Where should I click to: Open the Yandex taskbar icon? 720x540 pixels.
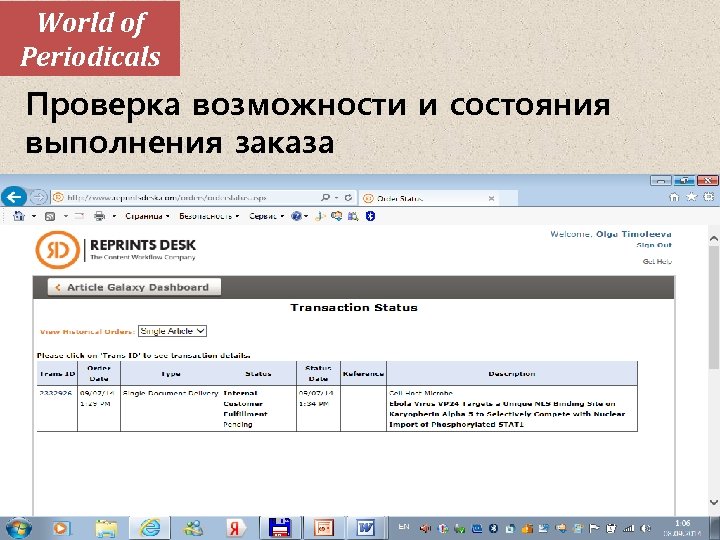click(x=236, y=528)
